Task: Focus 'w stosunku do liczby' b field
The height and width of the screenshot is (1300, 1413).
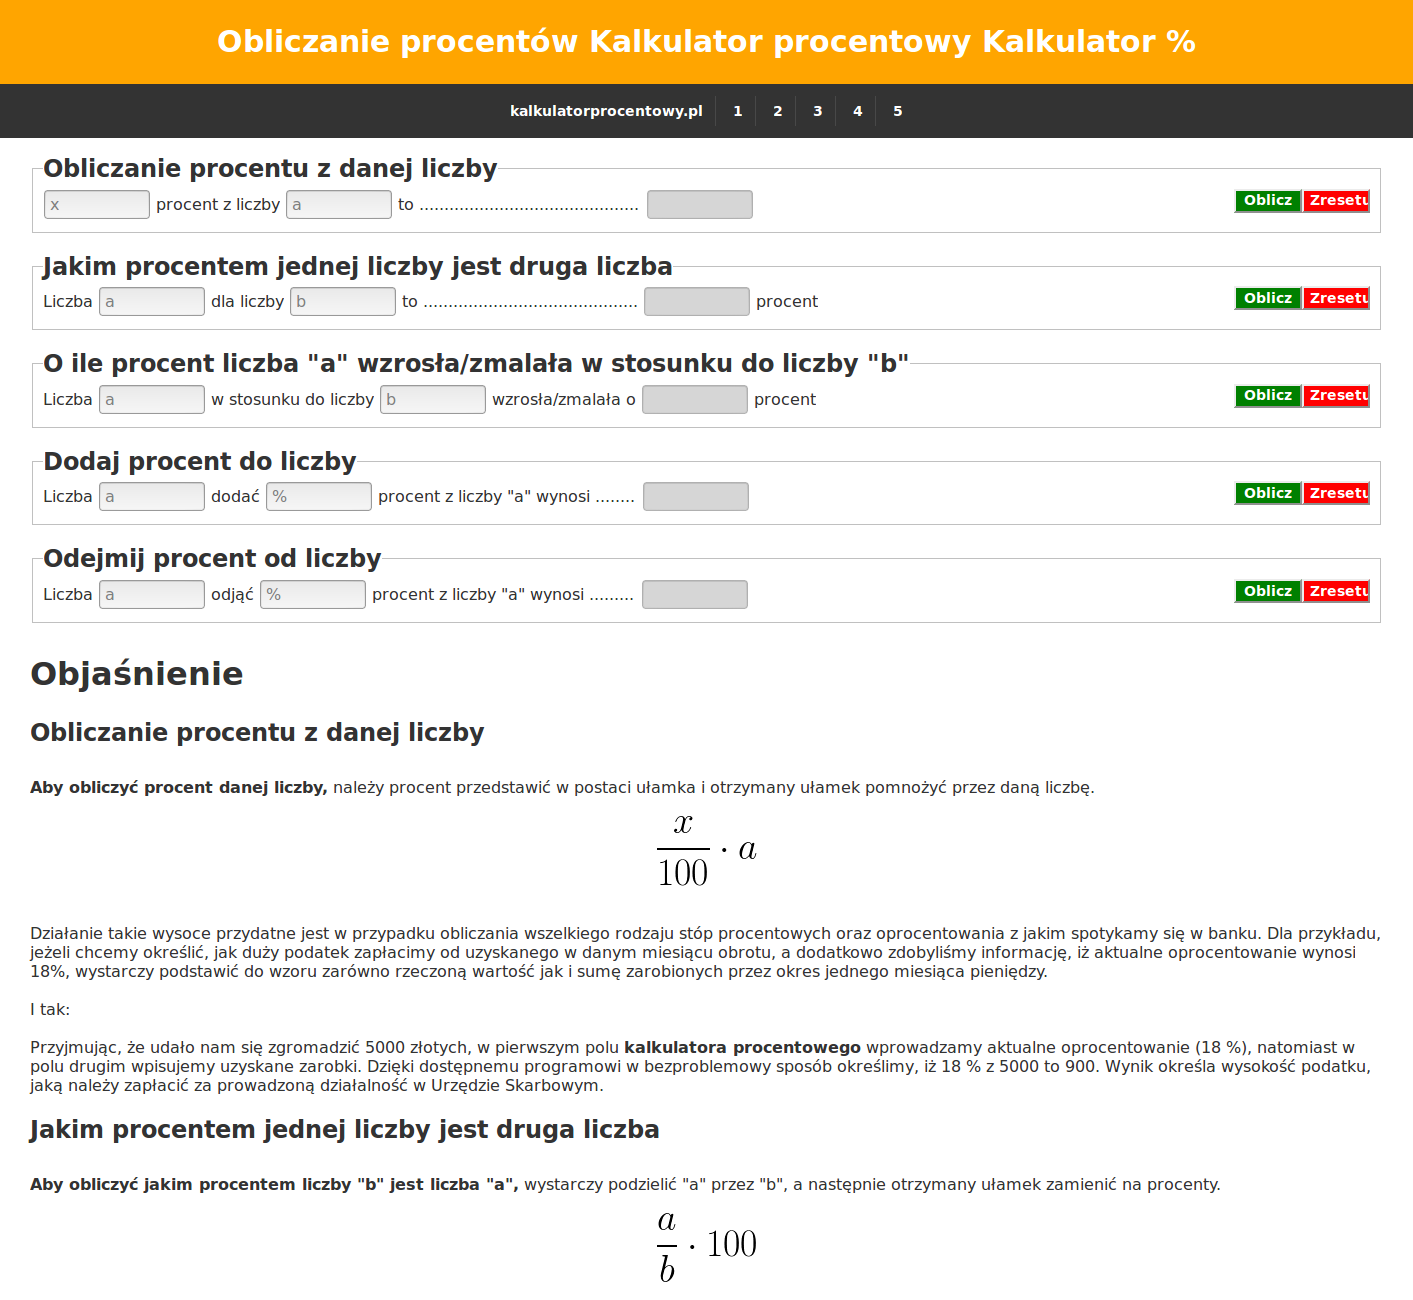Action: (433, 400)
